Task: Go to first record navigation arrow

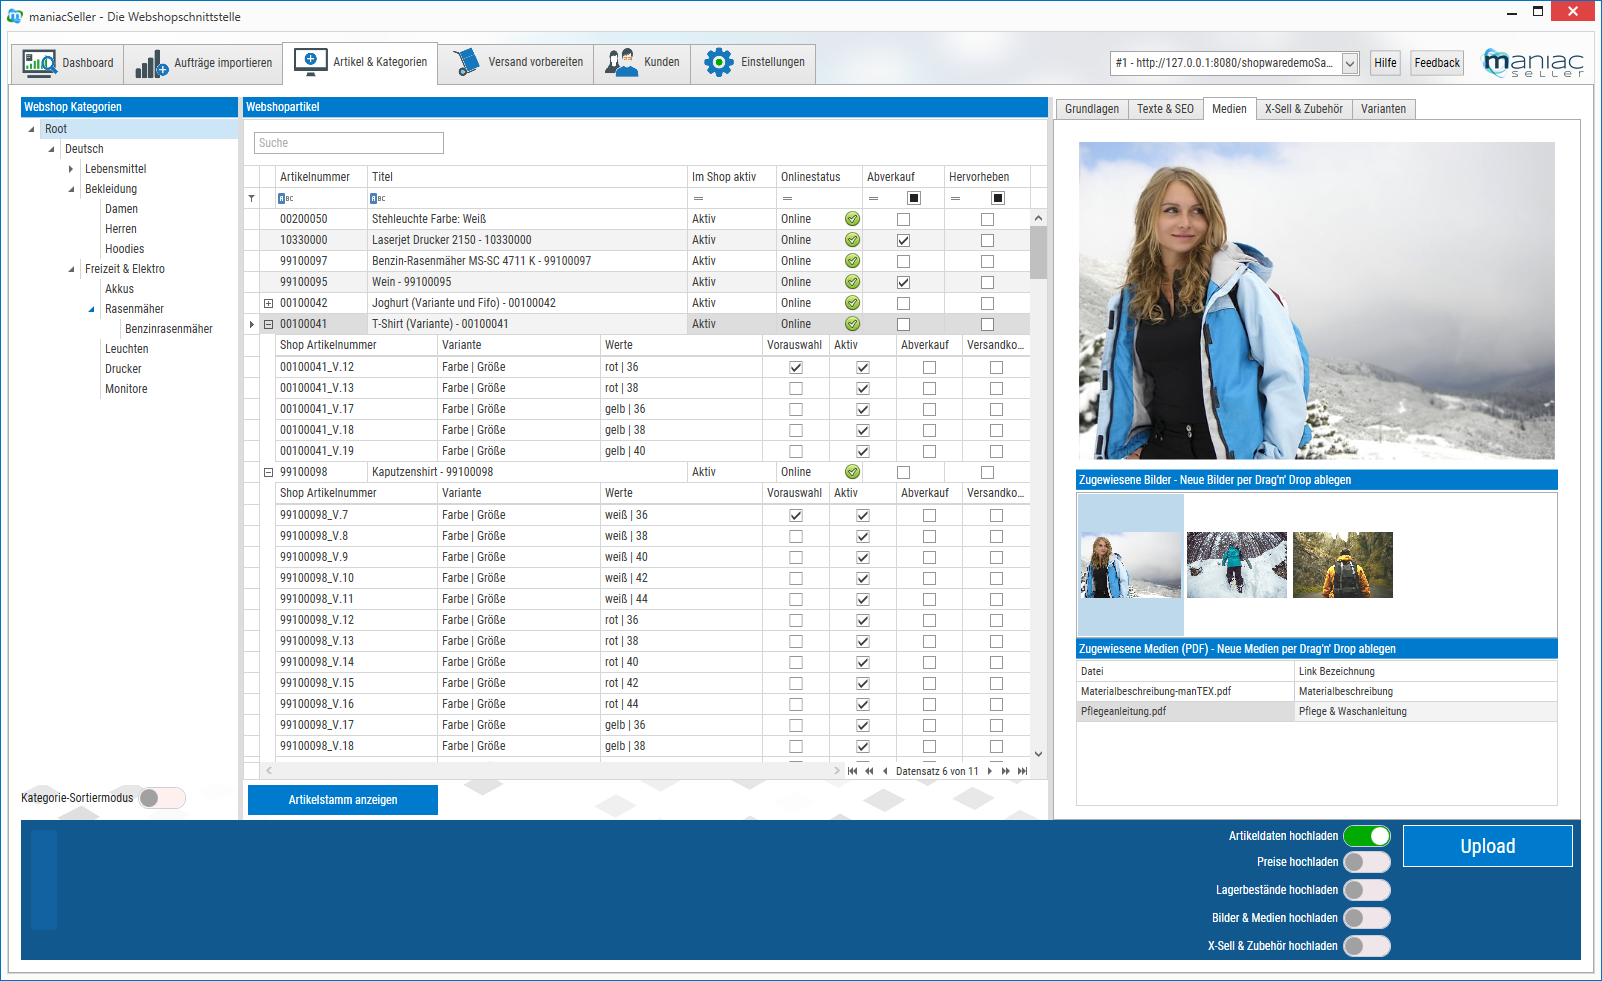Action: pos(852,771)
